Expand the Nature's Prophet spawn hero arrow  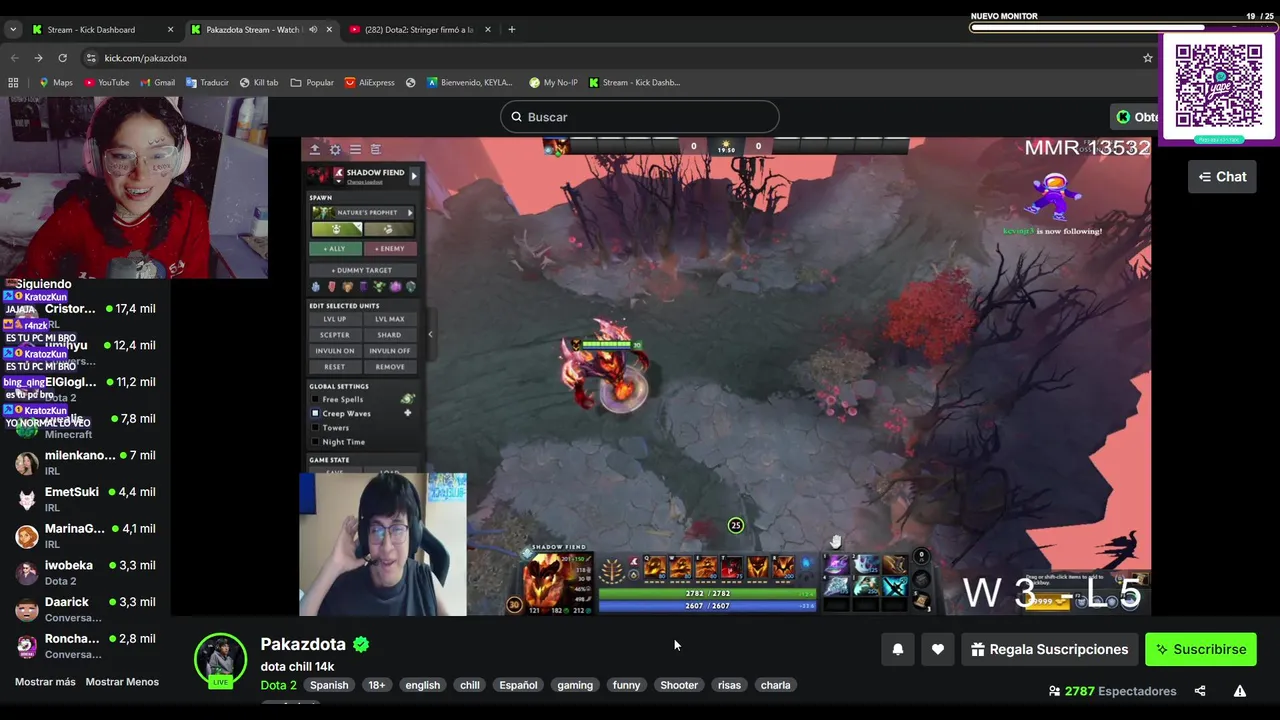pos(410,212)
